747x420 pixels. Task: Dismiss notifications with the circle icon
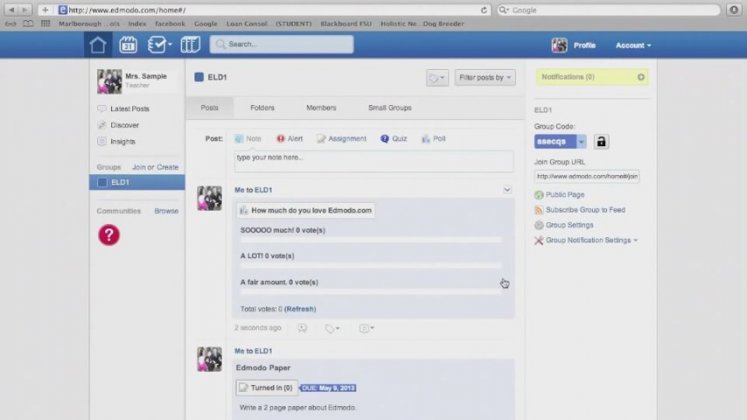pos(641,77)
